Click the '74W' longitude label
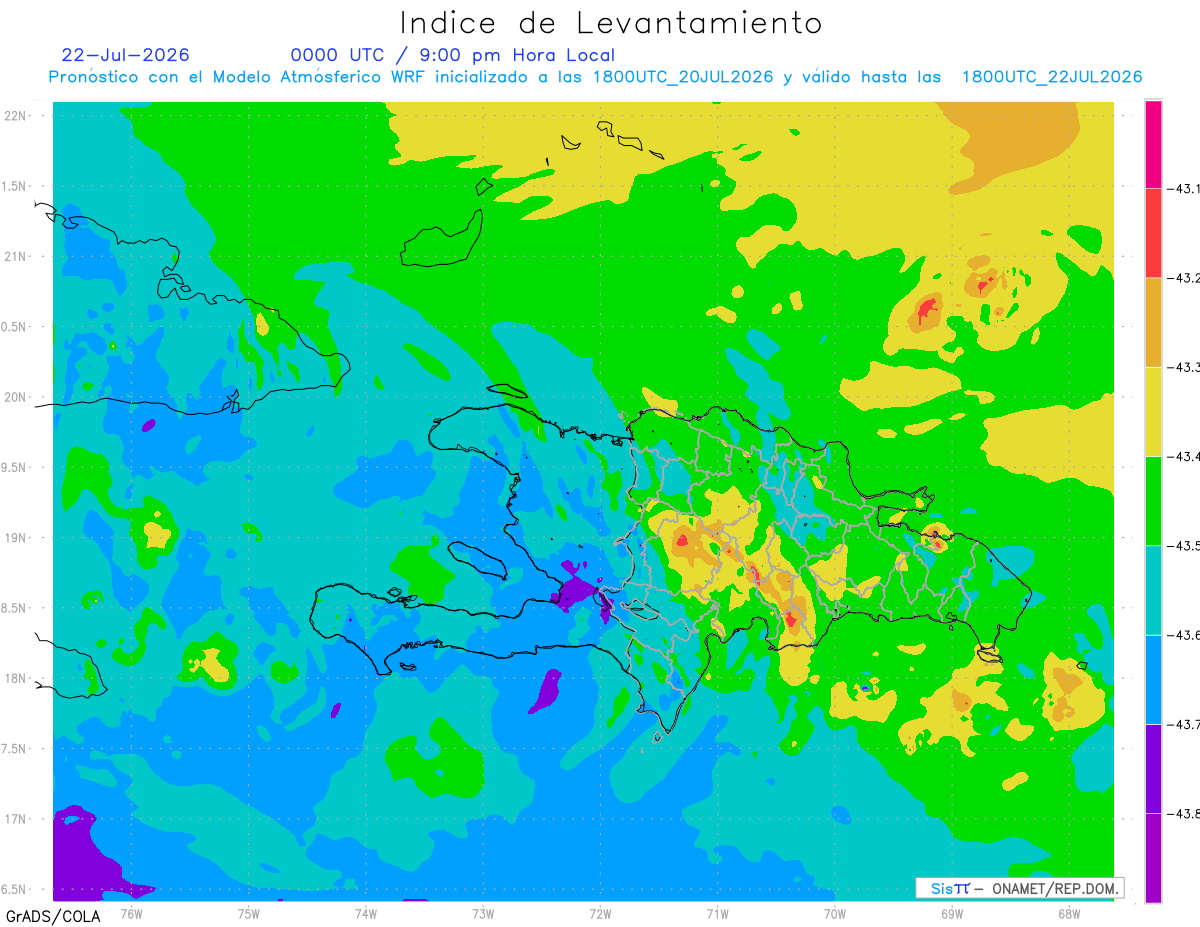The width and height of the screenshot is (1200, 927). coord(365,914)
